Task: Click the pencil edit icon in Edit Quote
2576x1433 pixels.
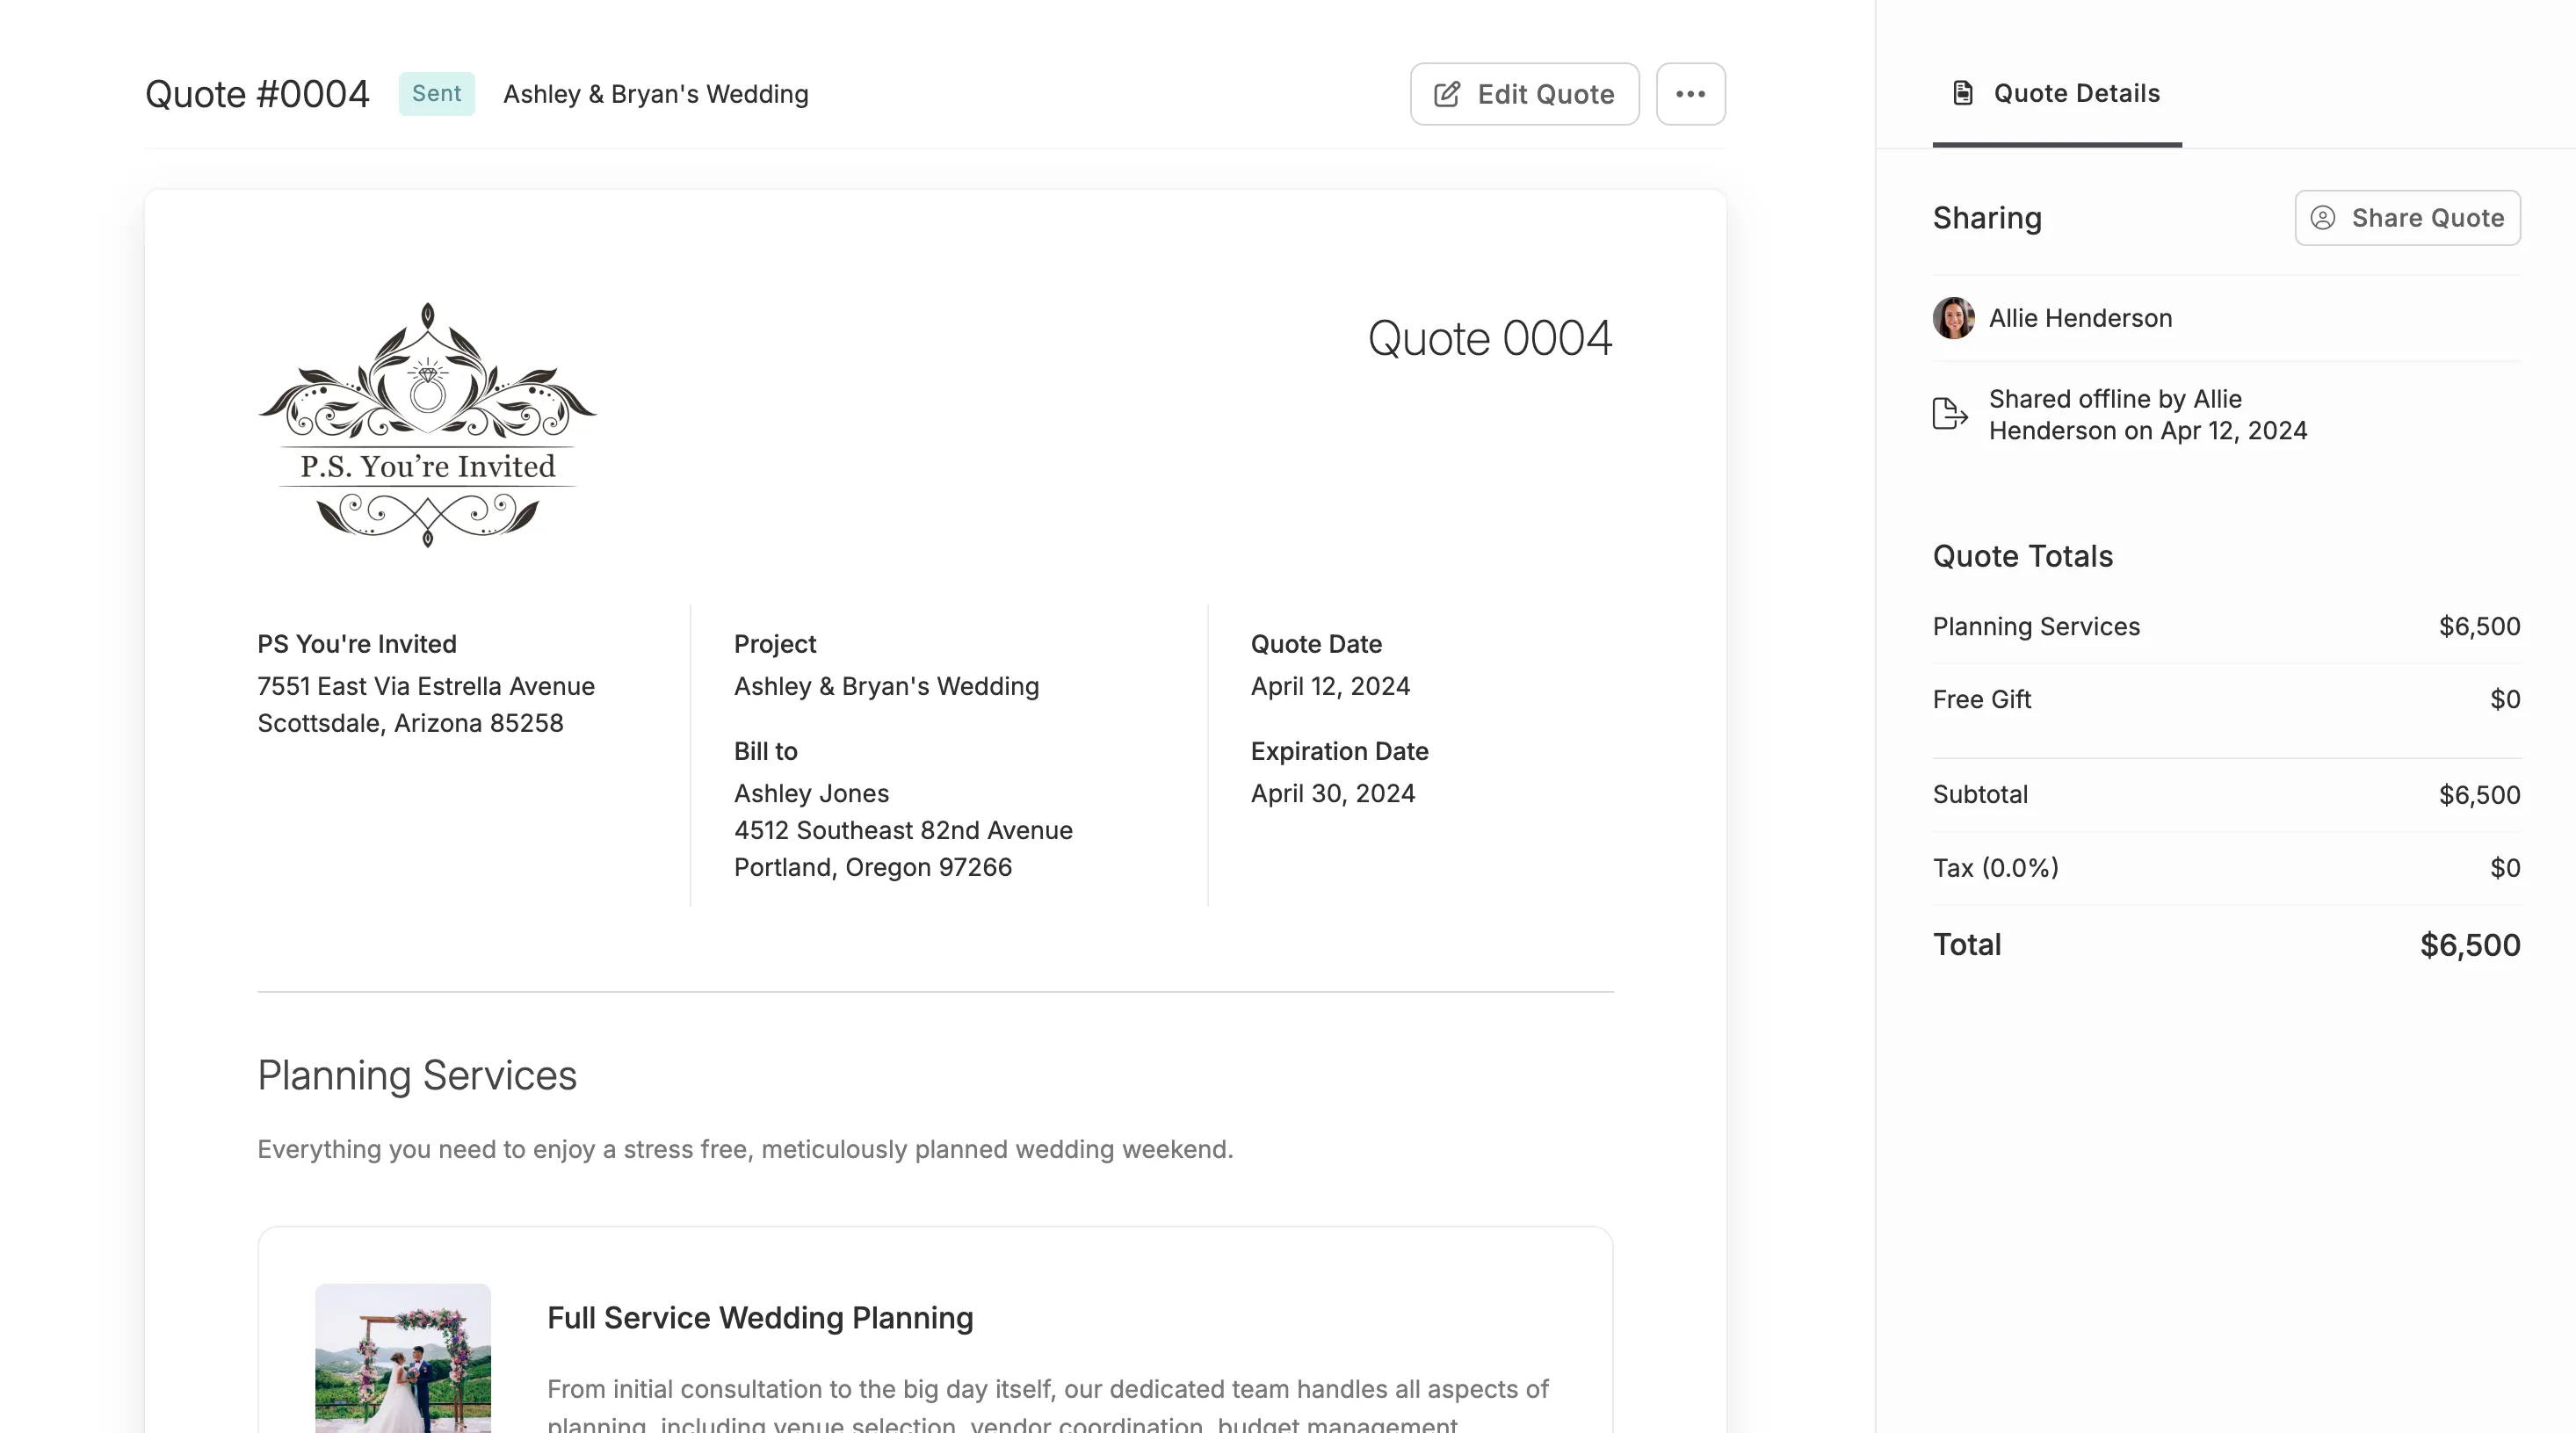Action: 1447,94
